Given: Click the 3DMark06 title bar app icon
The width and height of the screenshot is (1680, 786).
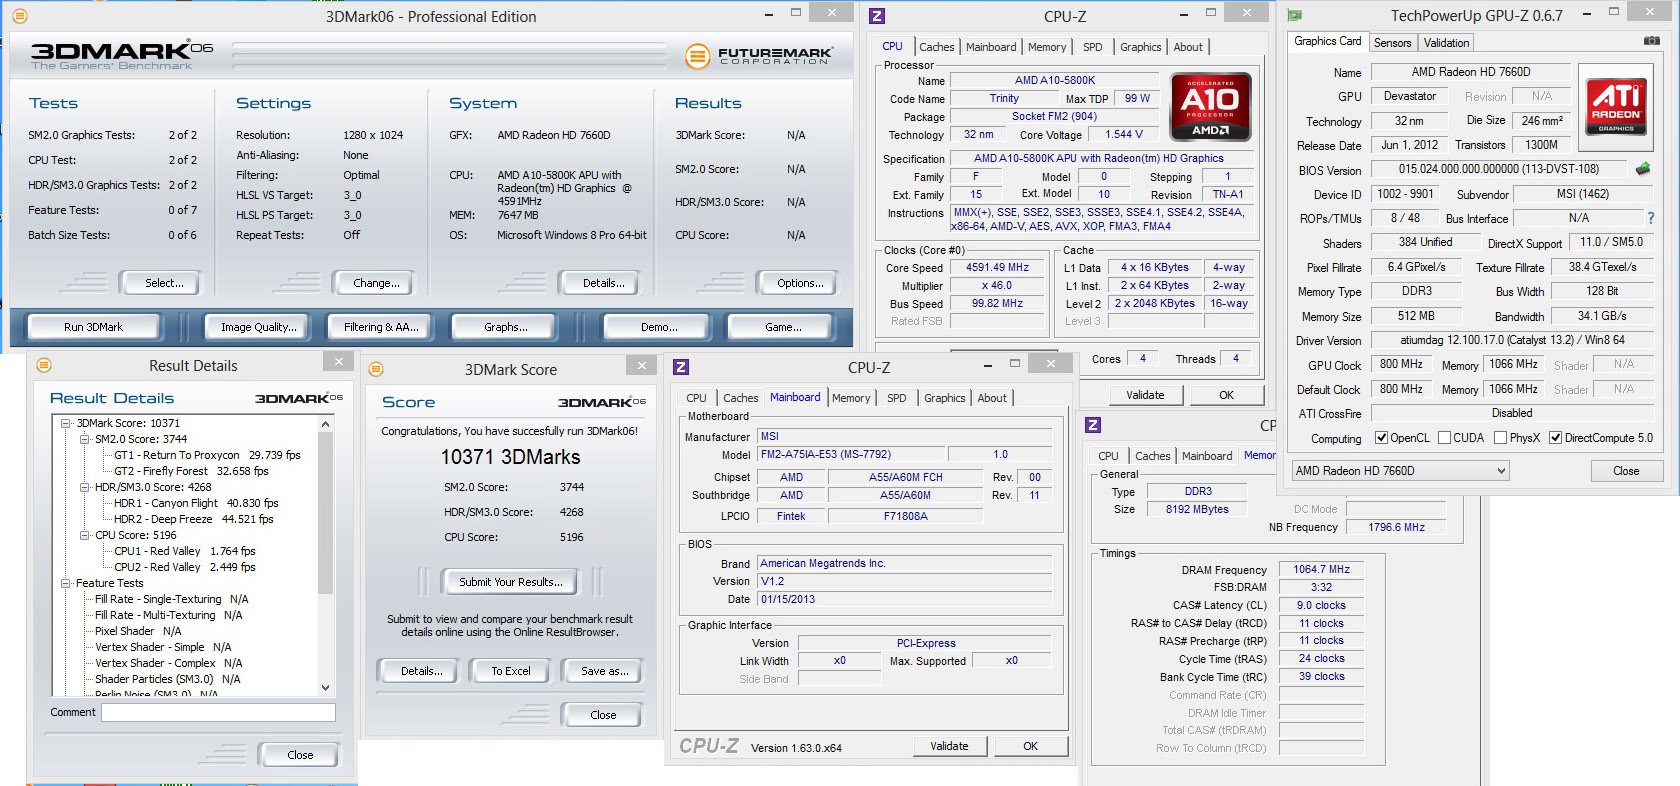Looking at the screenshot, I should click(x=19, y=16).
